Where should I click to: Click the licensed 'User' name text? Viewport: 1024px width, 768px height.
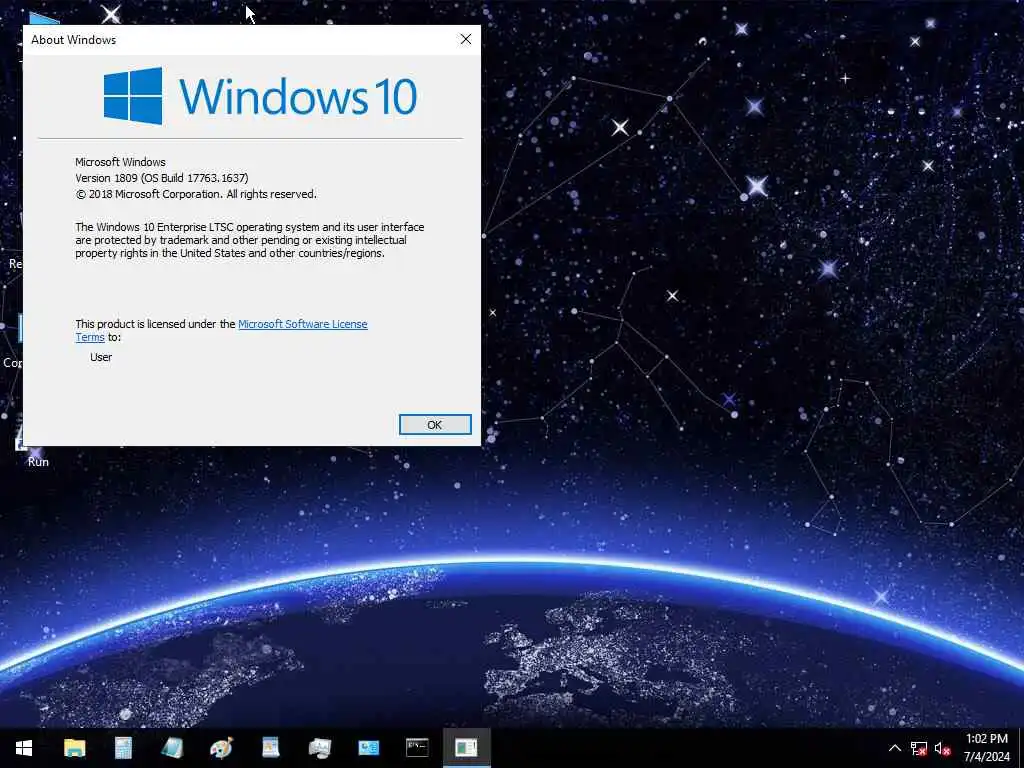pos(101,357)
